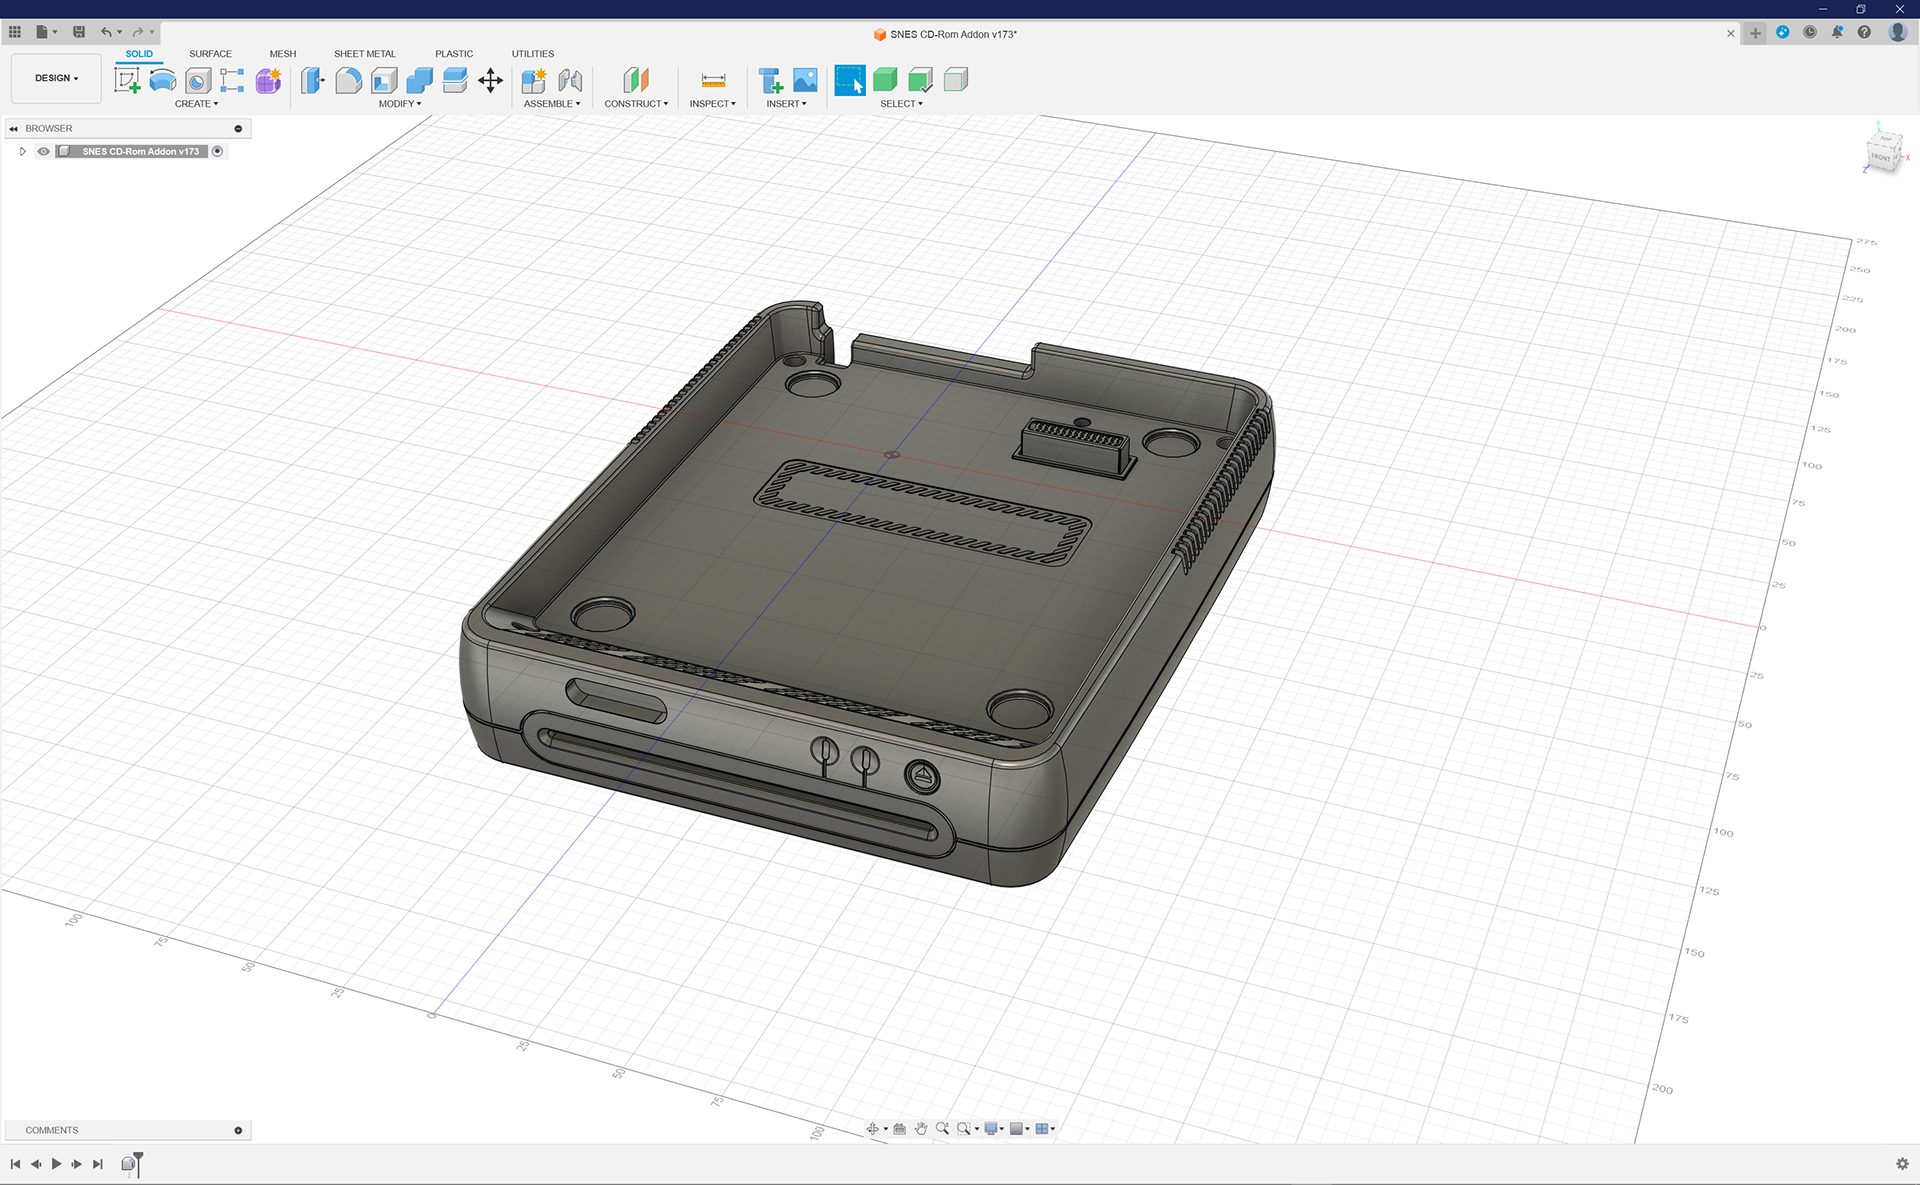
Task: Open the SELECT dropdown
Action: tap(901, 104)
